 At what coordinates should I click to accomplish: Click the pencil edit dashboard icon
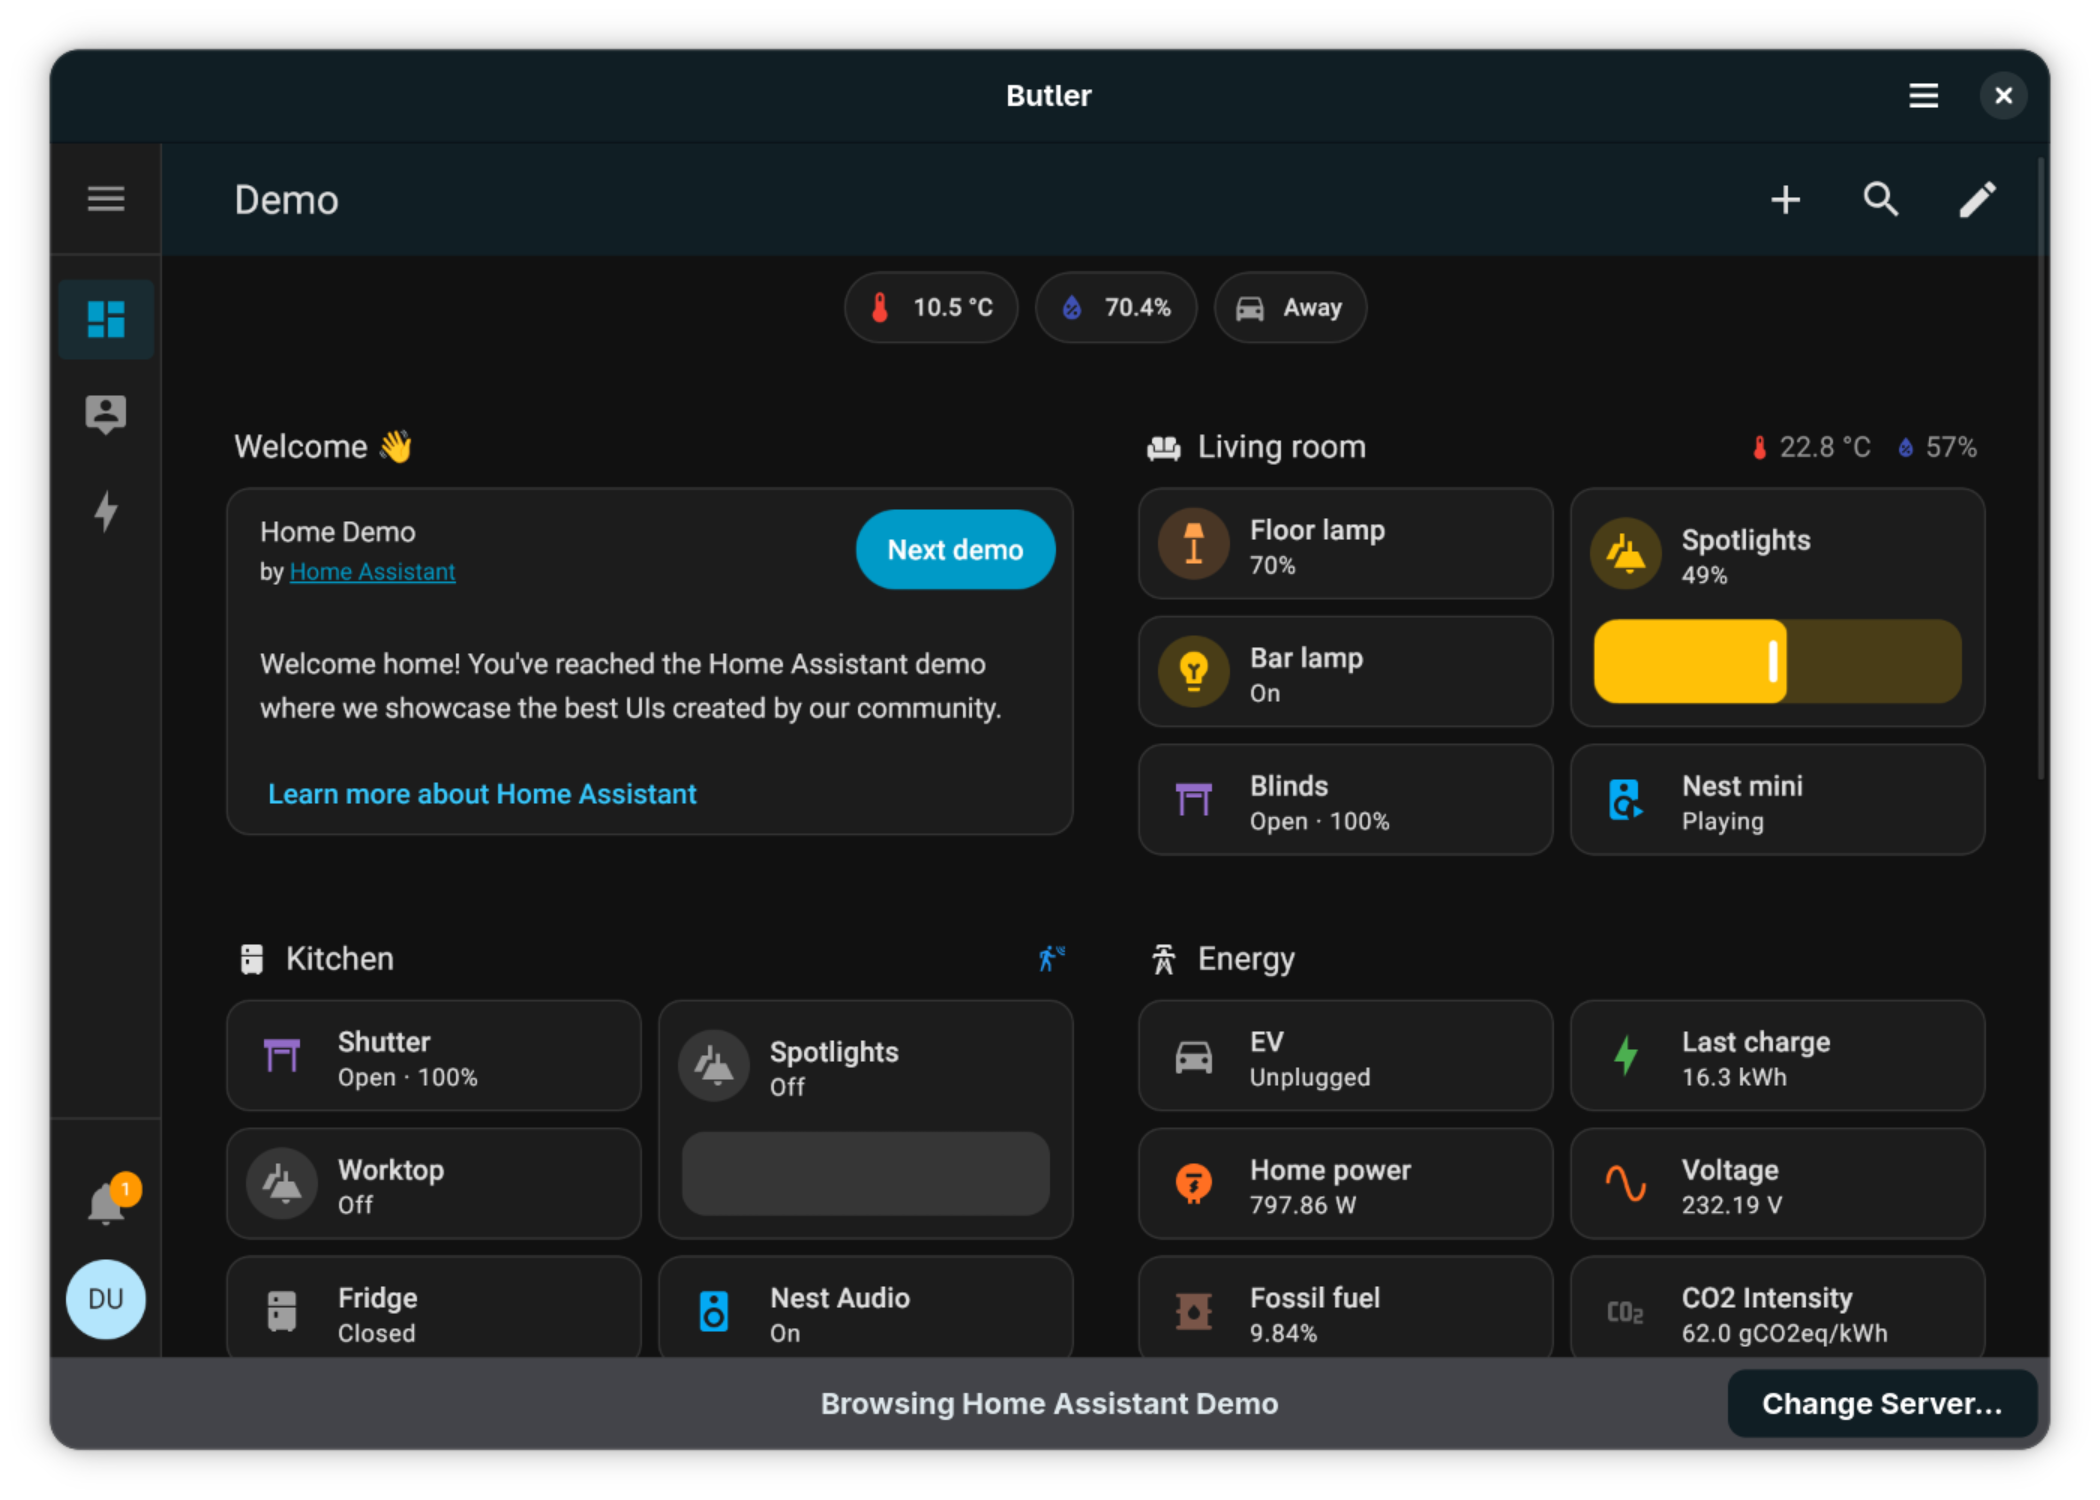1976,200
